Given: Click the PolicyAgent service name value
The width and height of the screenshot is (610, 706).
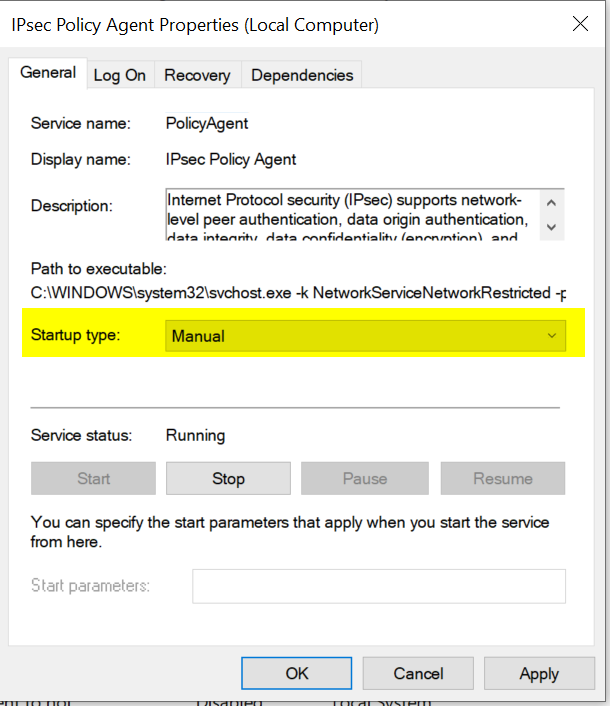Looking at the screenshot, I should tap(206, 124).
